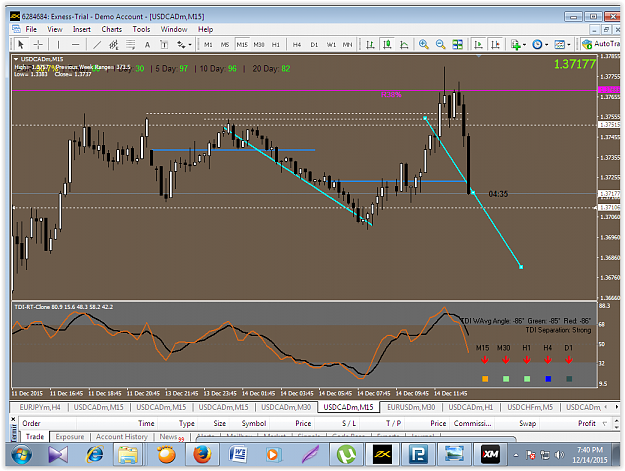The width and height of the screenshot is (625, 471).
Task: Open the File menu
Action: [x=31, y=29]
